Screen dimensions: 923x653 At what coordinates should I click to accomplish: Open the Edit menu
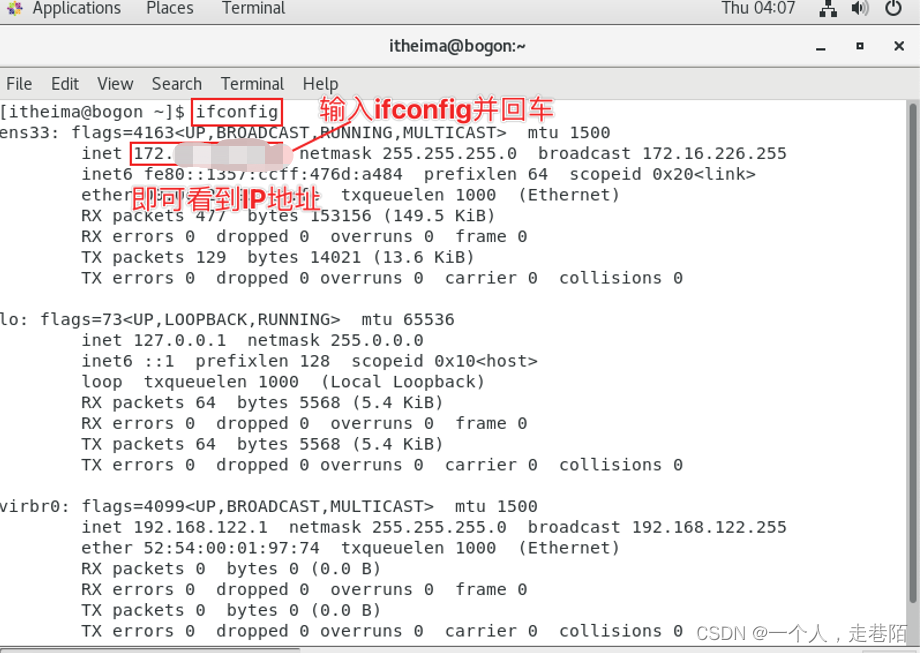pos(64,84)
